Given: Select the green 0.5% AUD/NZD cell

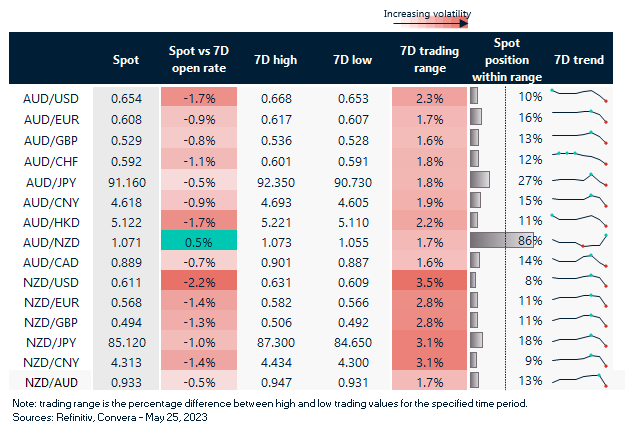Looking at the screenshot, I should [198, 240].
